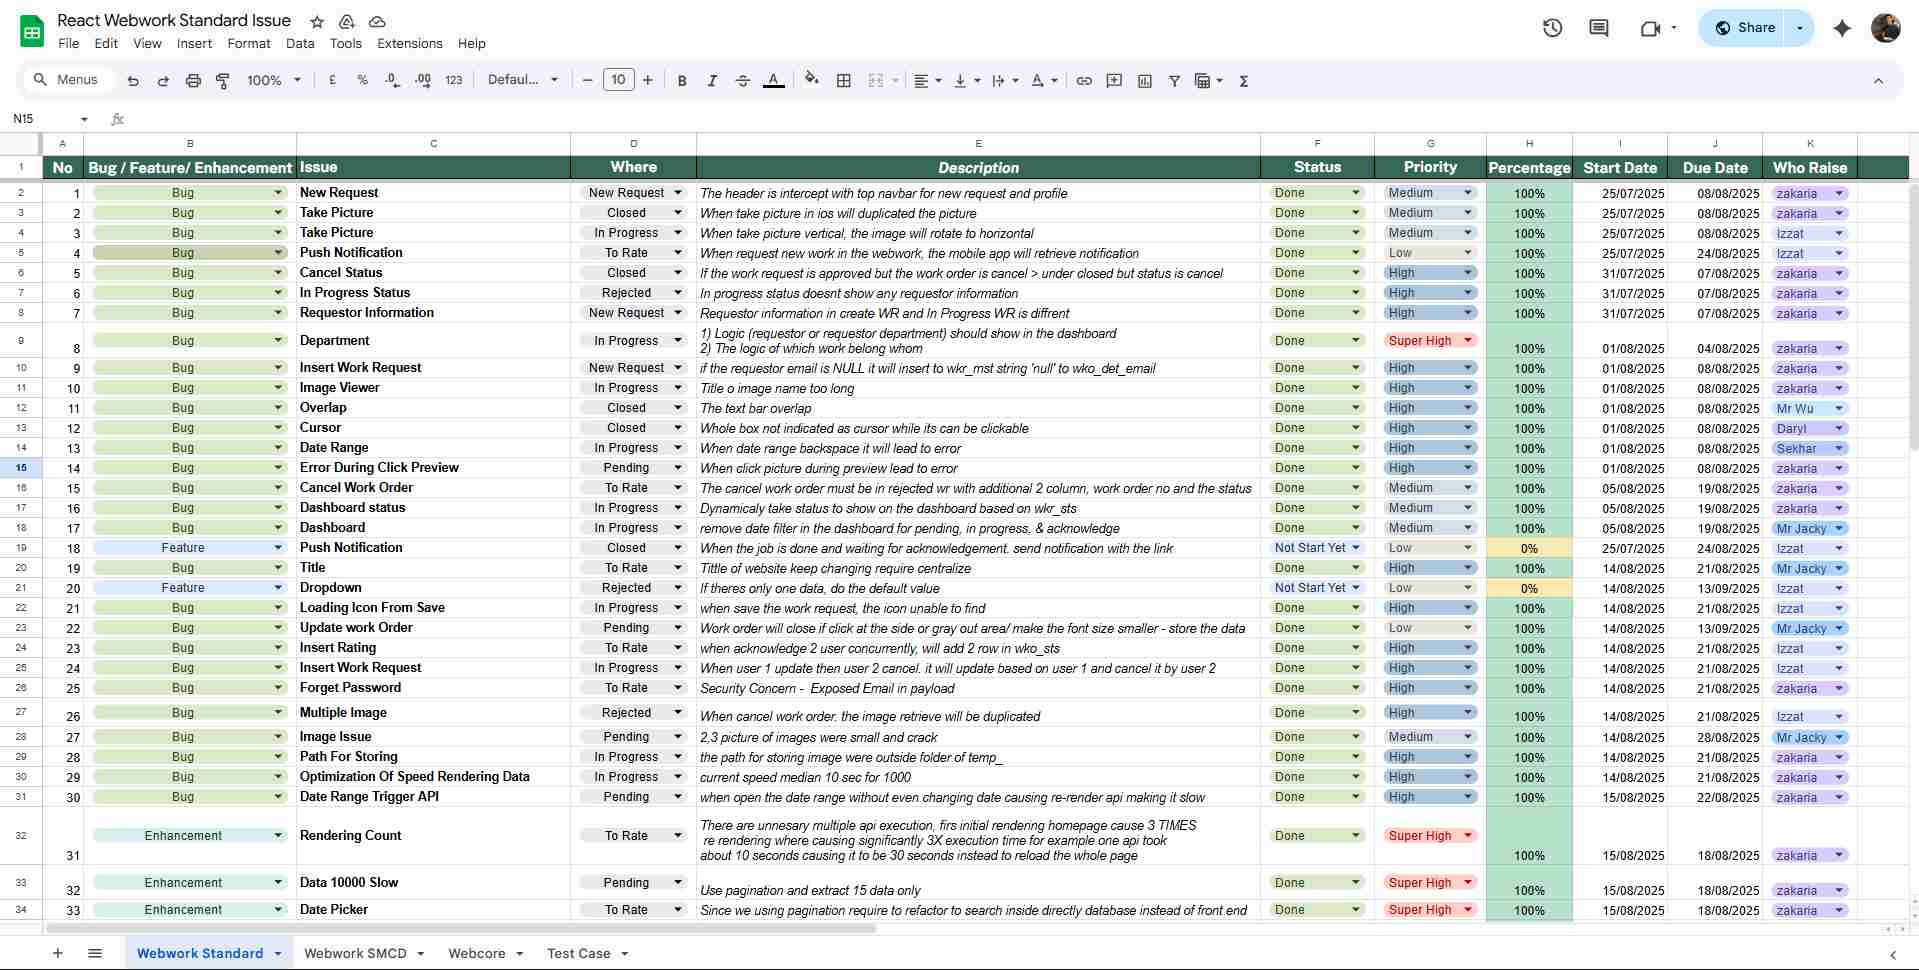Switch to the Webwork SMCD sheet tab
1919x970 pixels.
point(355,953)
